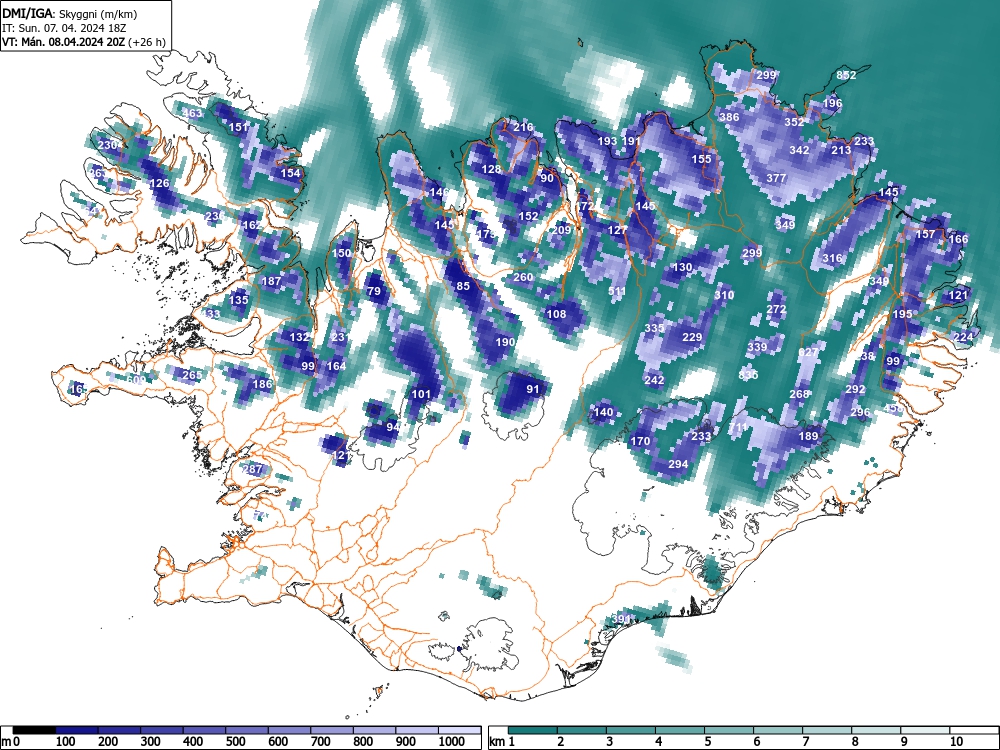Image resolution: width=1000 pixels, height=750 pixels.
Task: Click the '157' visibility value
Action: coord(925,235)
